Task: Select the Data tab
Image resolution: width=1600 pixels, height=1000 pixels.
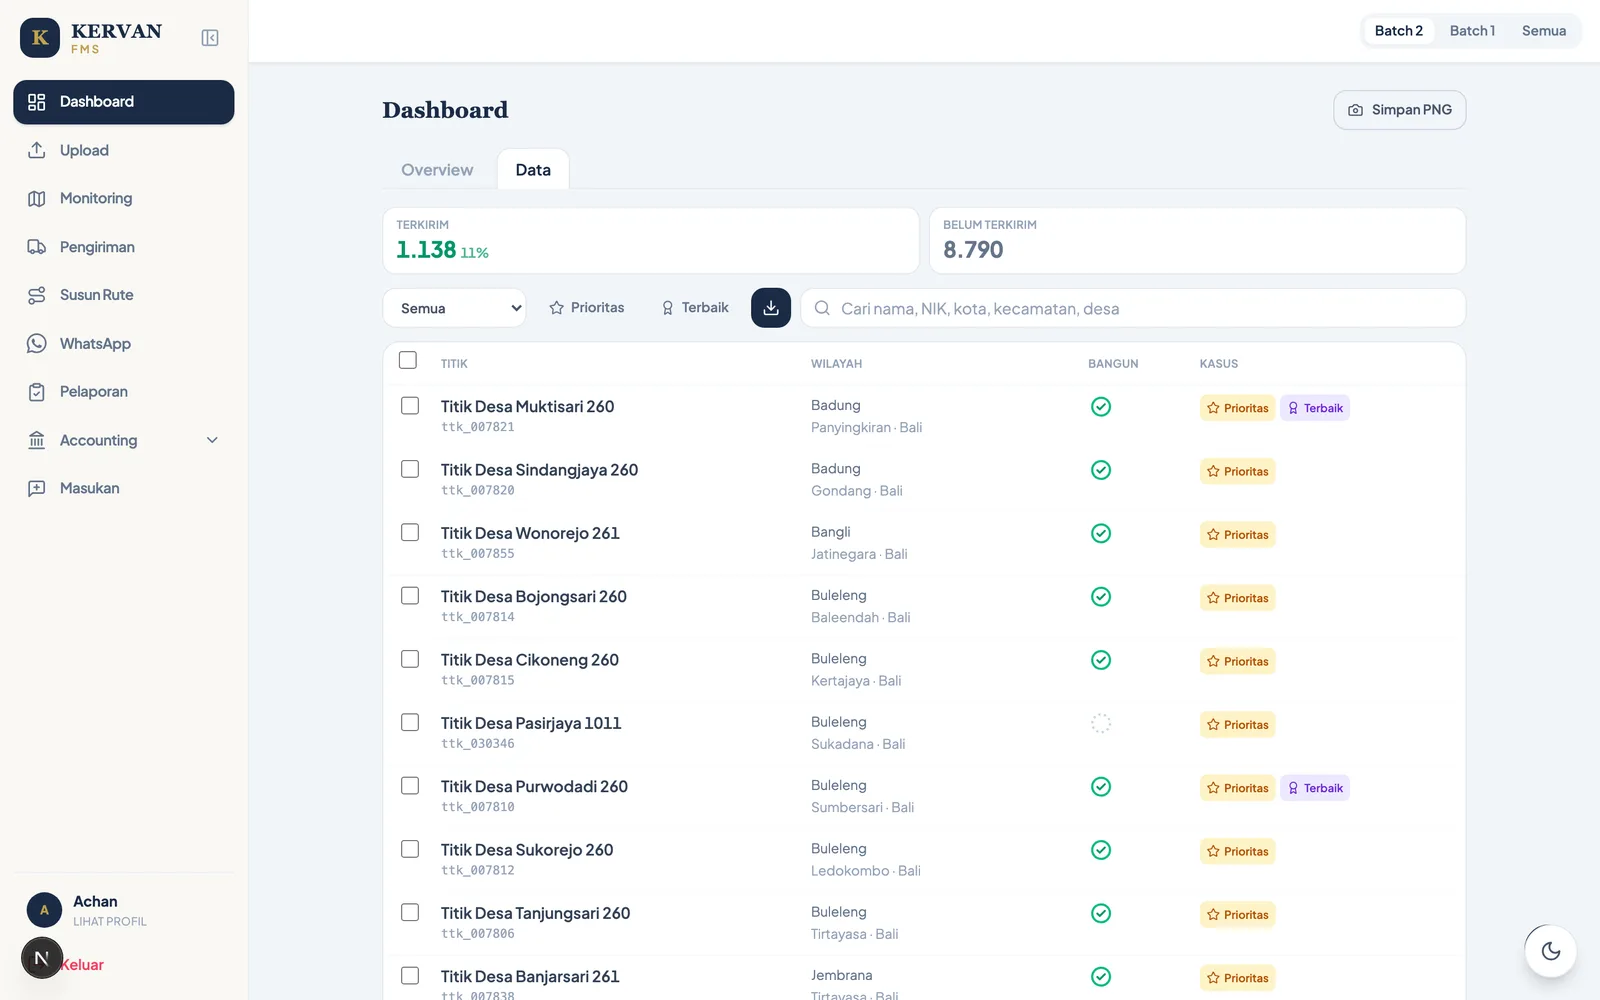Action: pos(533,170)
